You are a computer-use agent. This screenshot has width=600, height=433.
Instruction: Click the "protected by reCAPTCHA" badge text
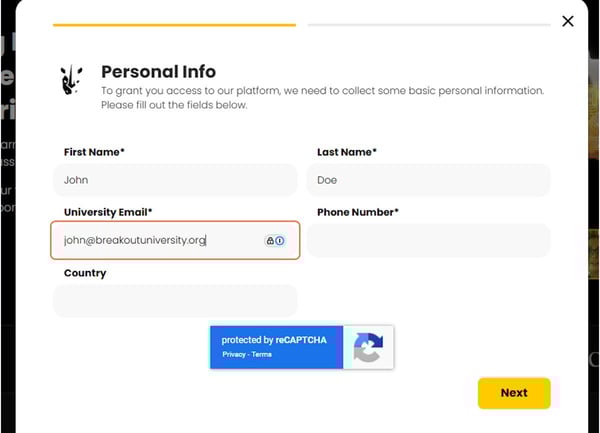274,340
